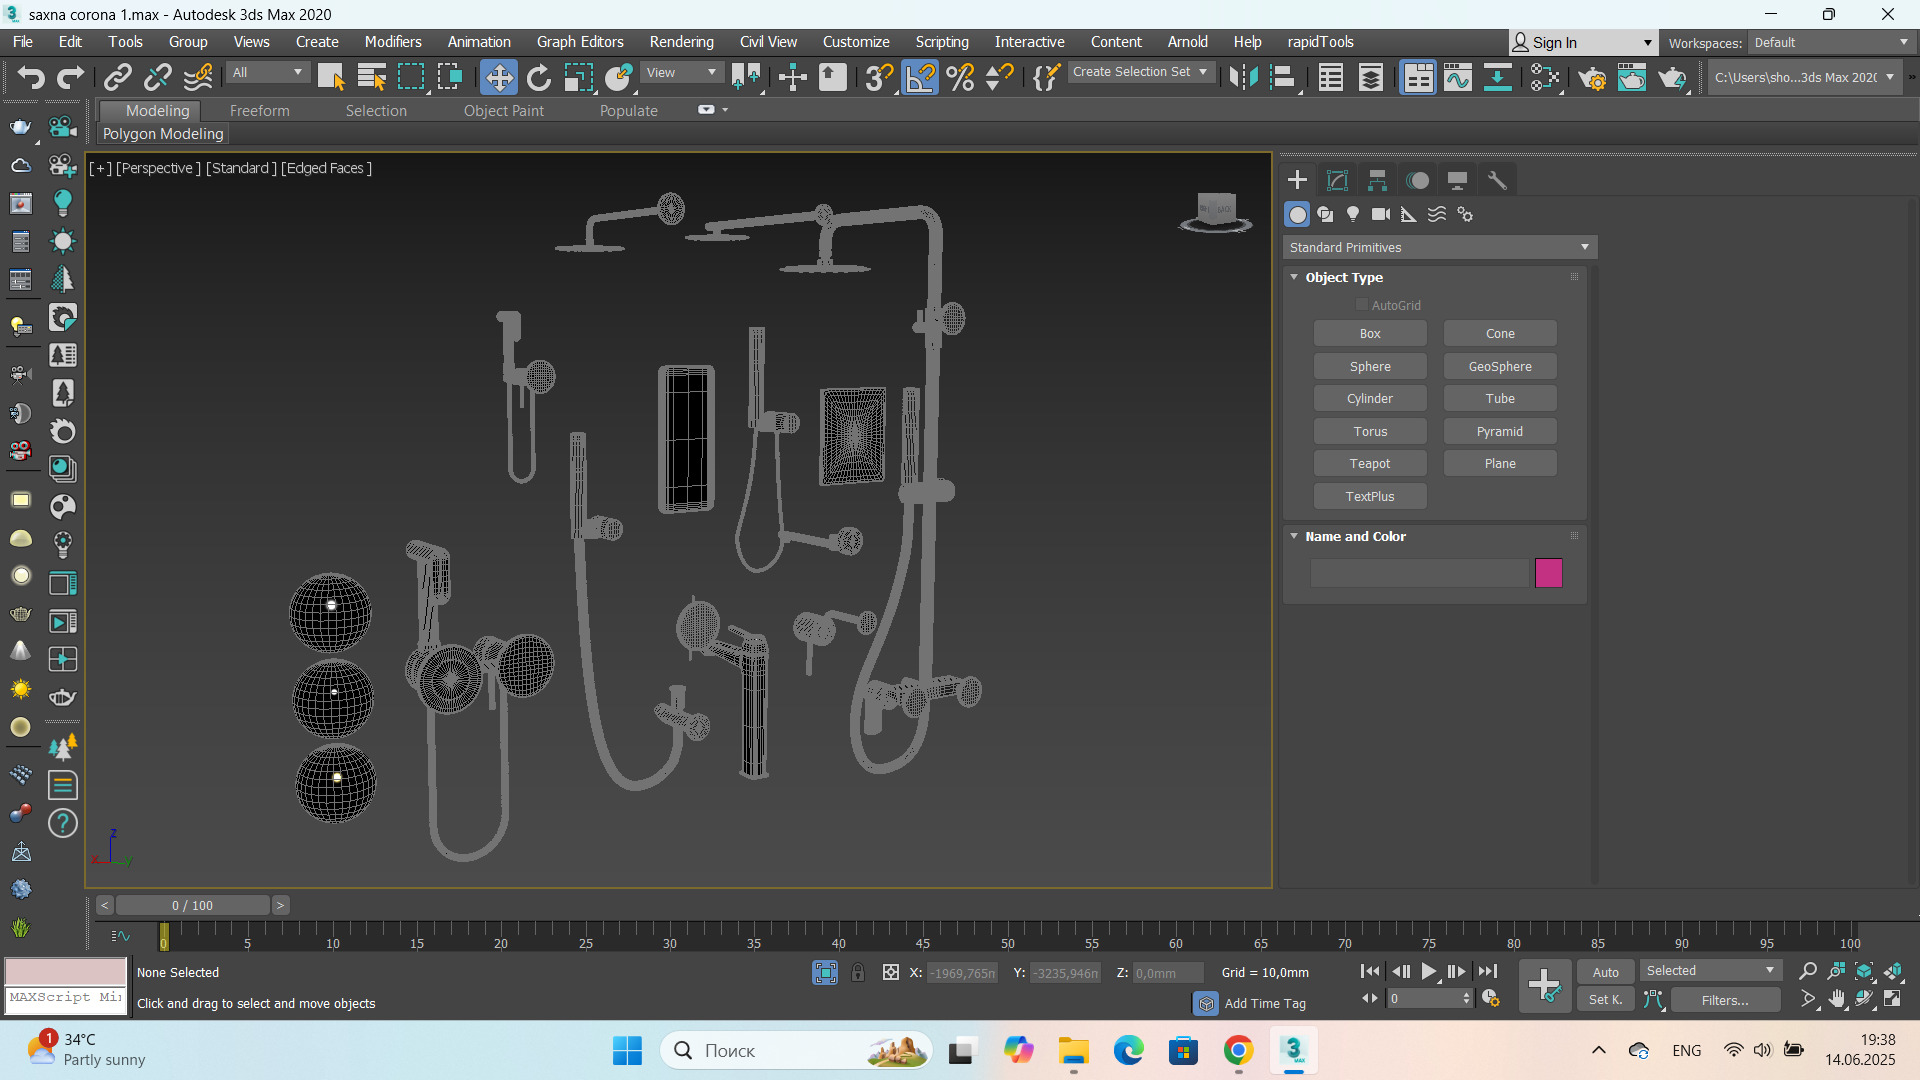Viewport: 1920px width, 1080px height.
Task: Click the object name input field
Action: click(x=1420, y=573)
